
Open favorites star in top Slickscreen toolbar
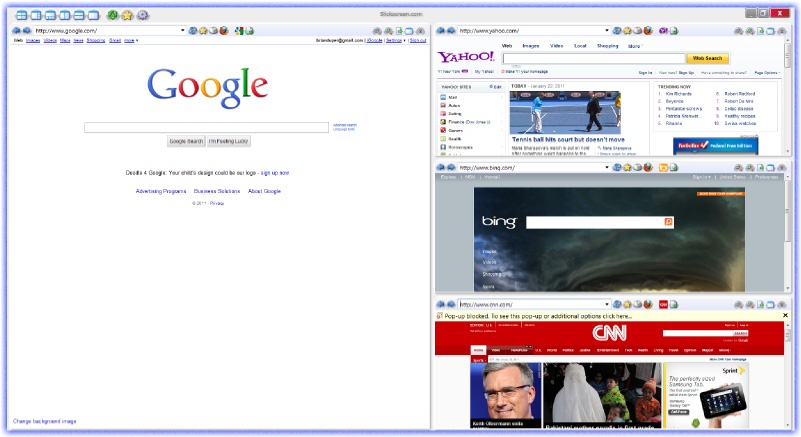pyautogui.click(x=127, y=15)
